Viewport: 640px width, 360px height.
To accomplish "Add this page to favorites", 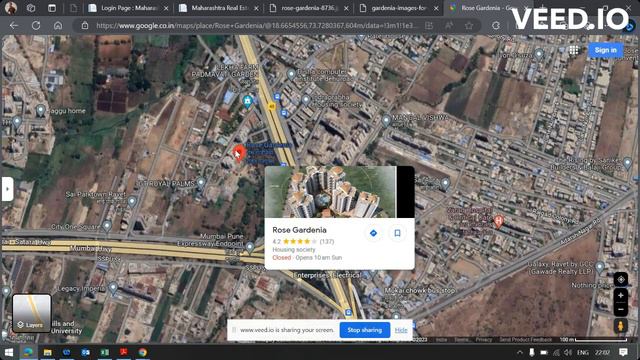I will click(x=469, y=25).
